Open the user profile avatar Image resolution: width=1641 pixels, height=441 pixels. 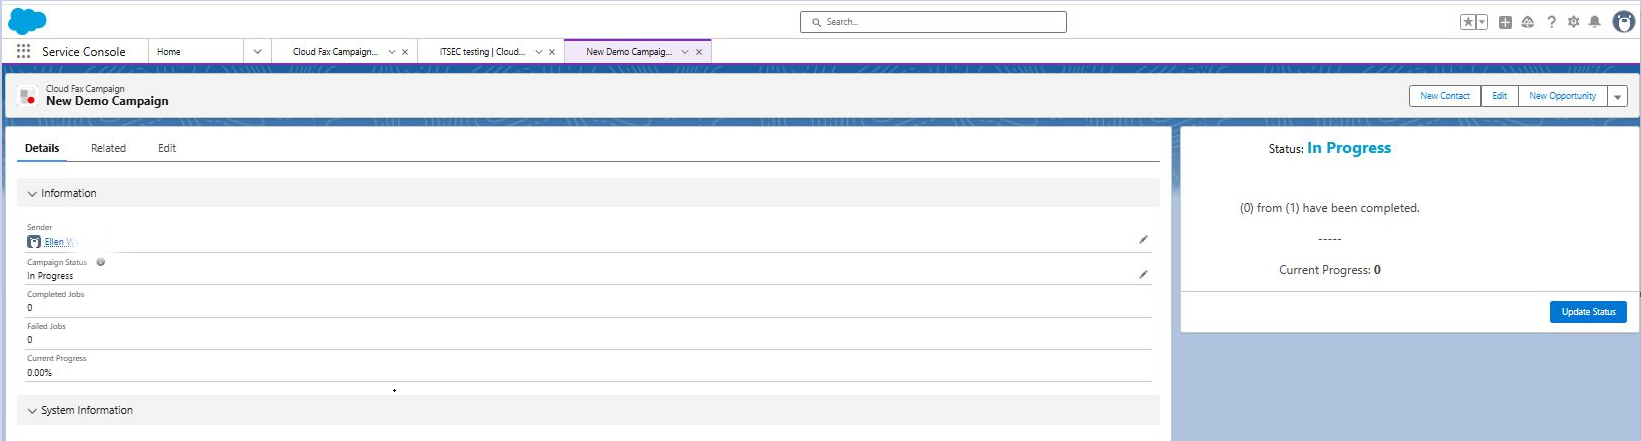(x=1623, y=22)
